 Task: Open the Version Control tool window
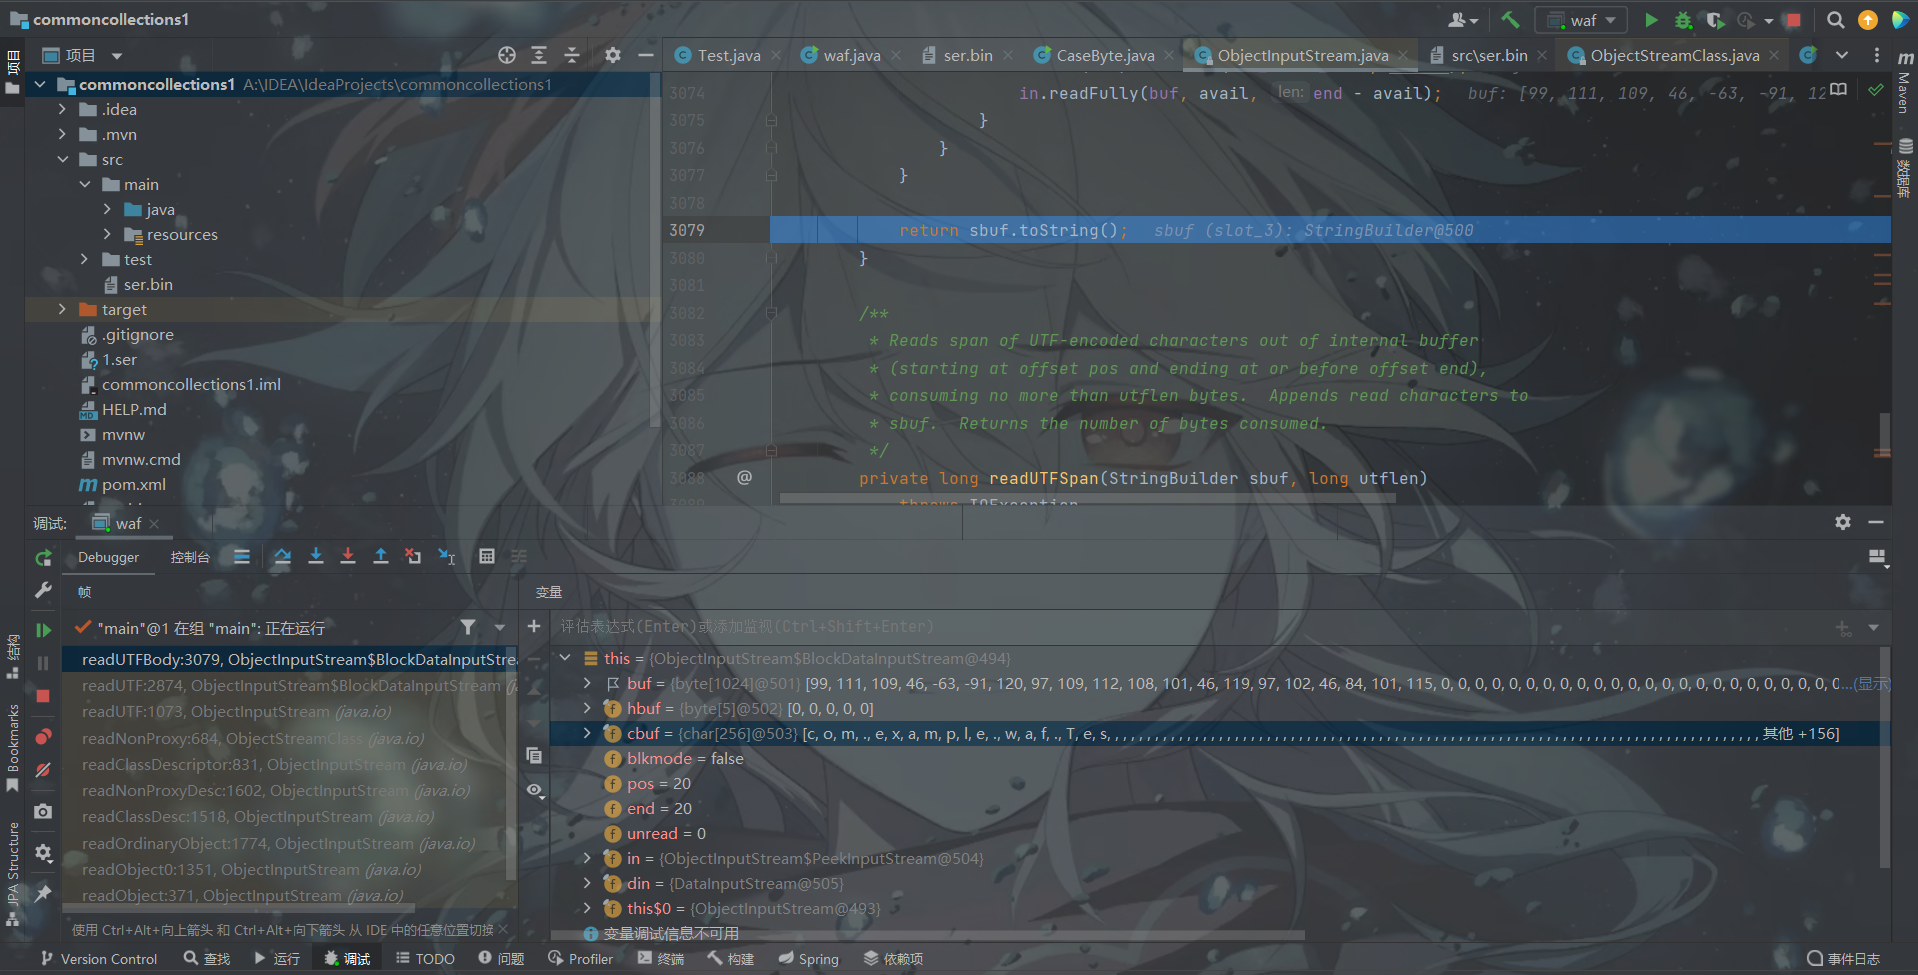pyautogui.click(x=99, y=959)
